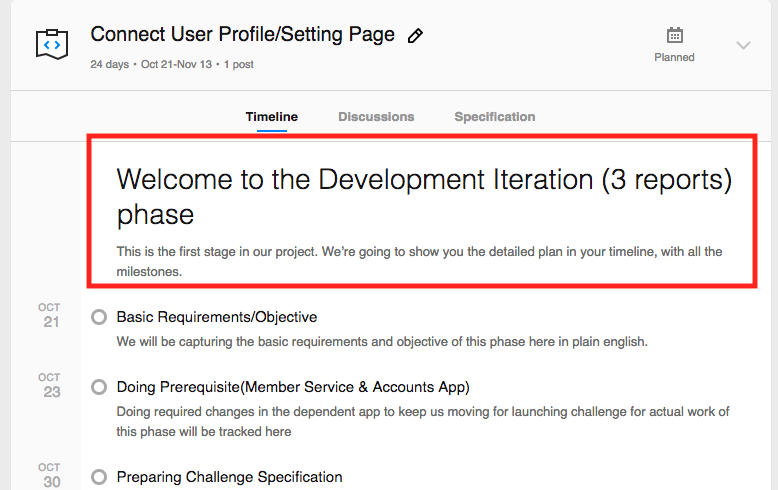
Task: Click the Planned calendar status icon
Action: (x=675, y=35)
